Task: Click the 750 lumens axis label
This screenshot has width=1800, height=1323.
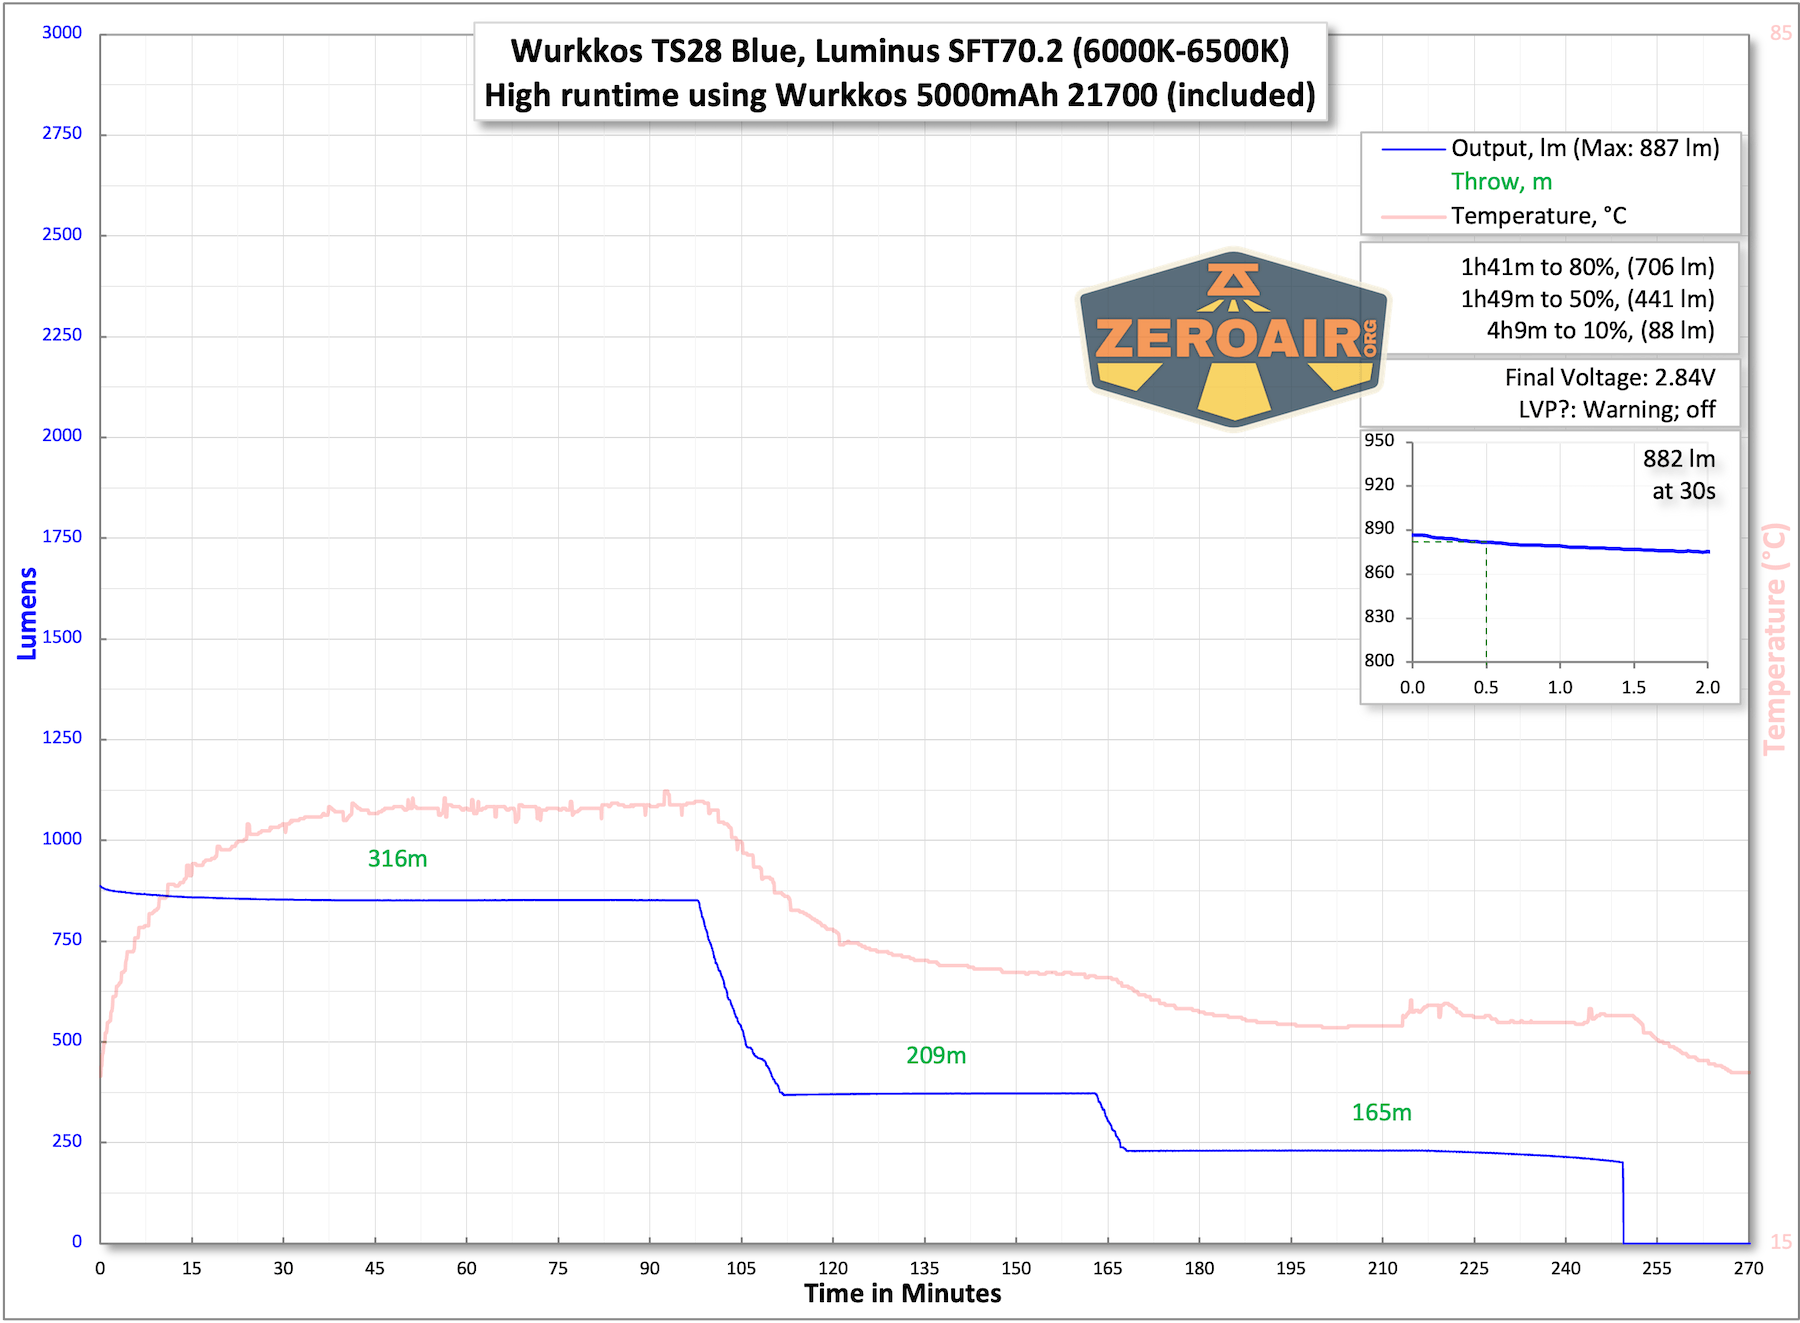Action: pyautogui.click(x=67, y=940)
